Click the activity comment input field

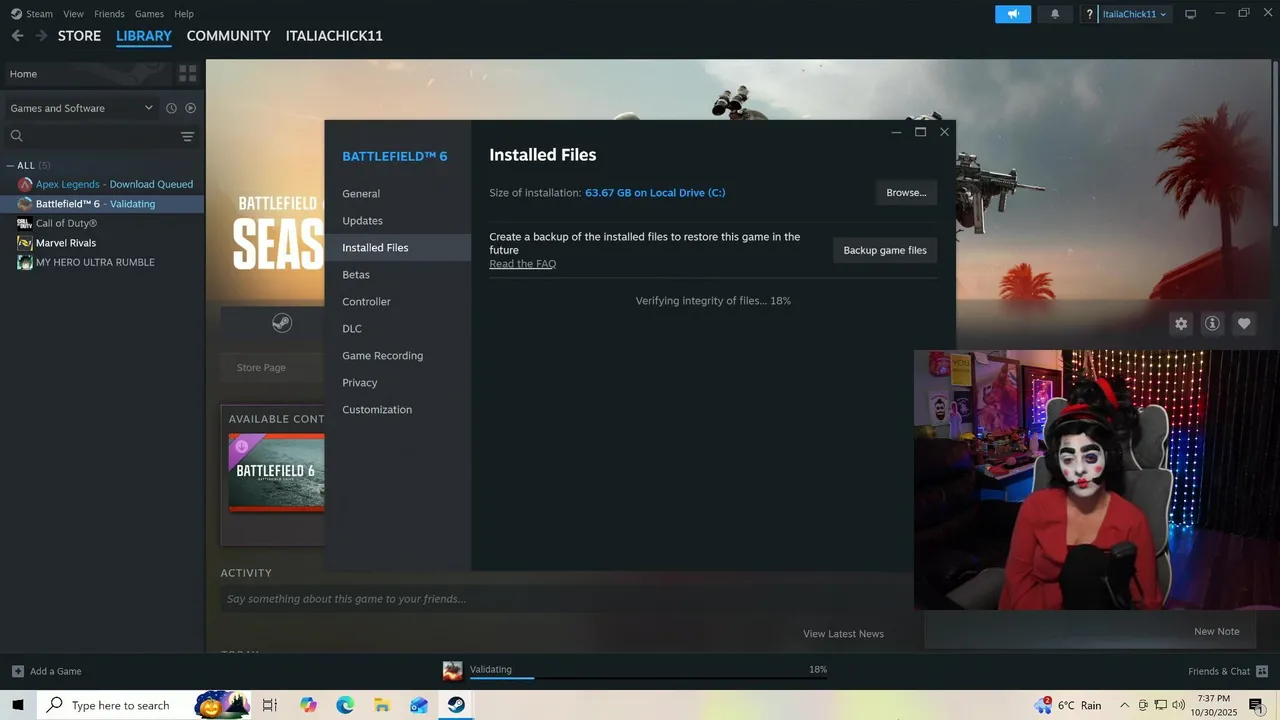pyautogui.click(x=566, y=599)
